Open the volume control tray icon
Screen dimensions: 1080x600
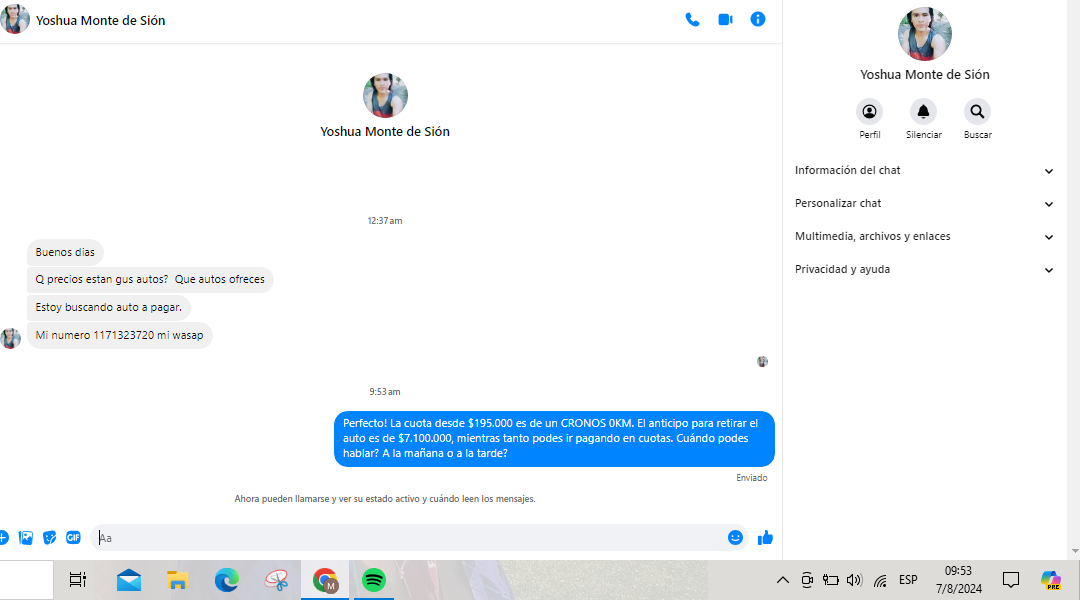coord(854,580)
